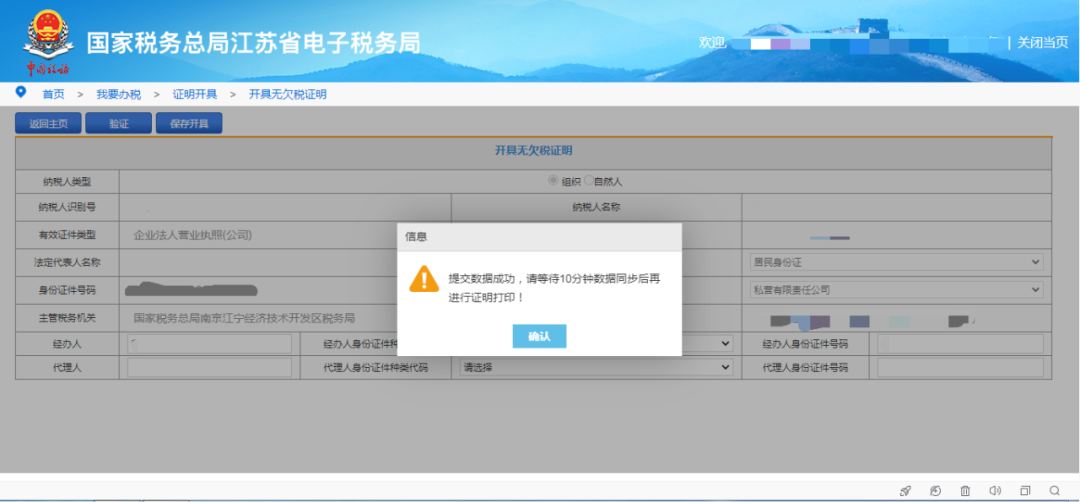Click the orange warning triangle icon
This screenshot has width=1080, height=502.
click(424, 279)
